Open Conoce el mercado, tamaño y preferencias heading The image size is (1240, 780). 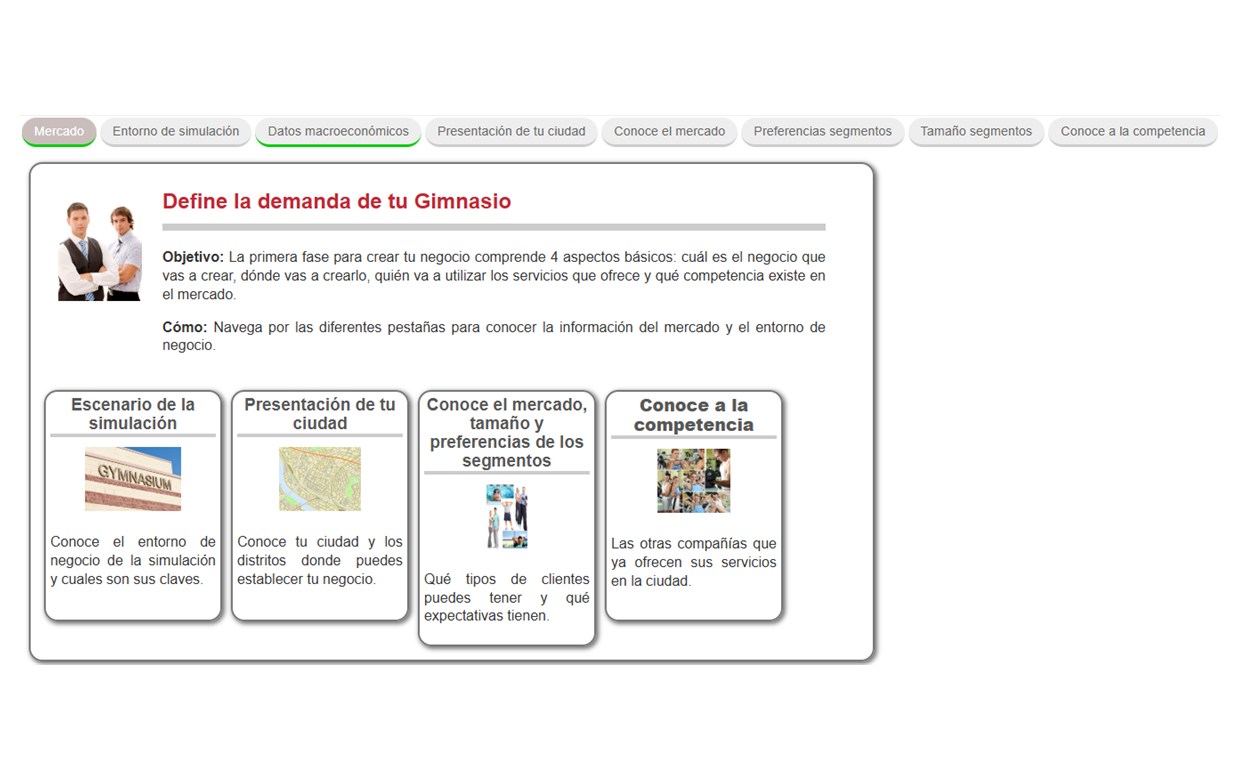click(x=507, y=433)
